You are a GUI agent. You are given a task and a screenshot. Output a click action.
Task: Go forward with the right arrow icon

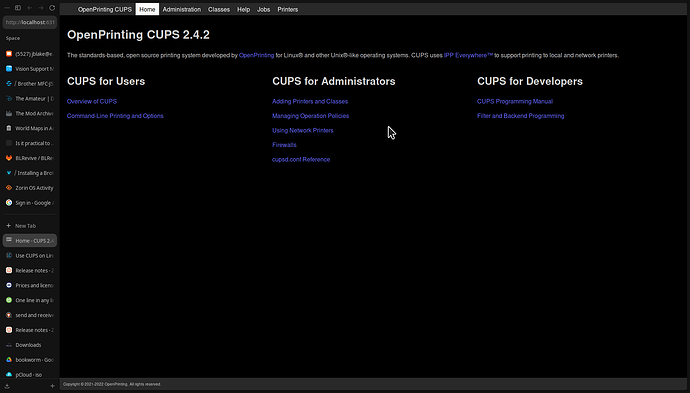tap(40, 8)
